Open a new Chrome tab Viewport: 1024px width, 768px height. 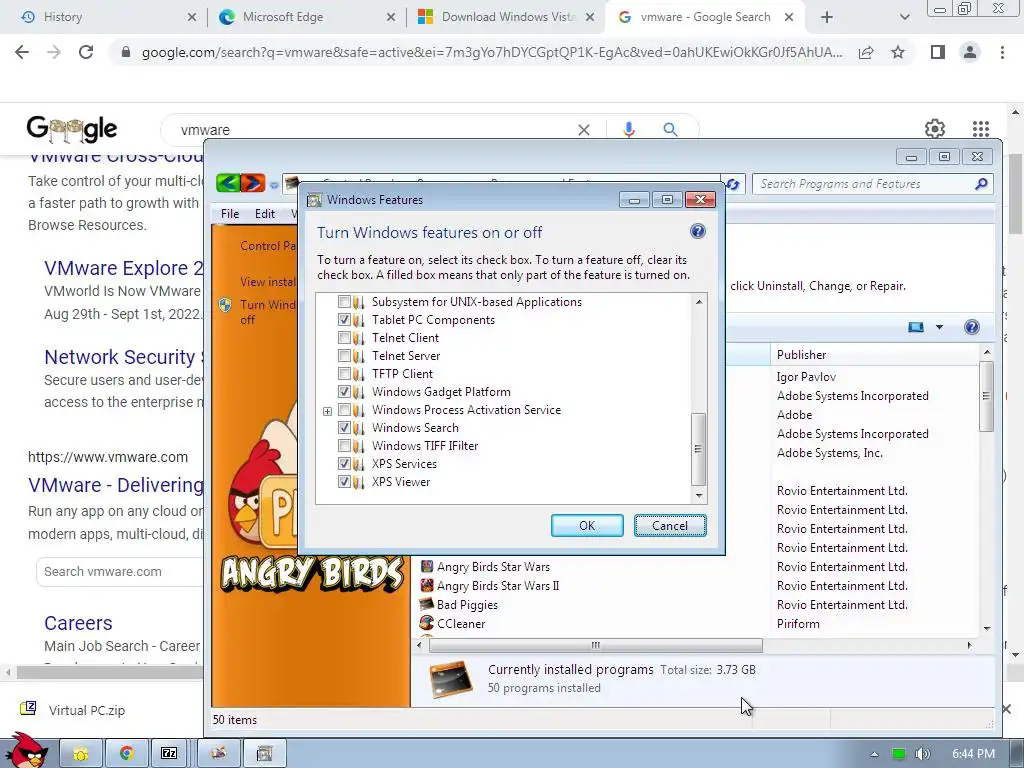coord(827,18)
